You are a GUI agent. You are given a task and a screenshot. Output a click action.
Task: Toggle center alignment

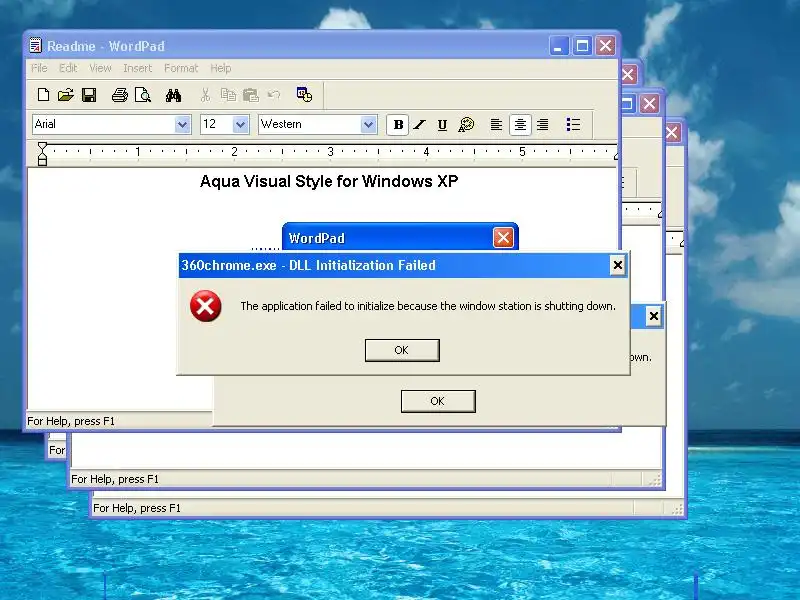pyautogui.click(x=520, y=124)
